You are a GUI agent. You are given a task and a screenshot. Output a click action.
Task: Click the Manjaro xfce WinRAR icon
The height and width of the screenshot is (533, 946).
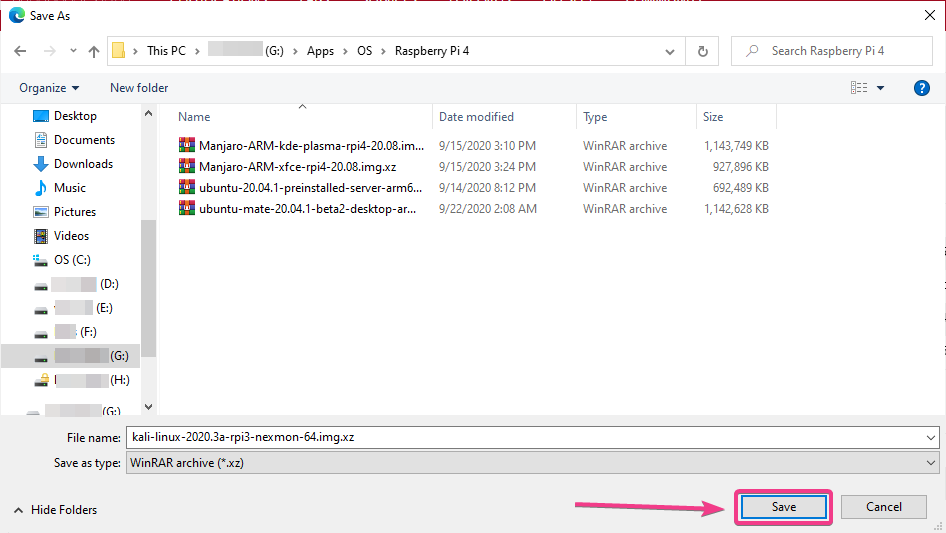click(186, 166)
